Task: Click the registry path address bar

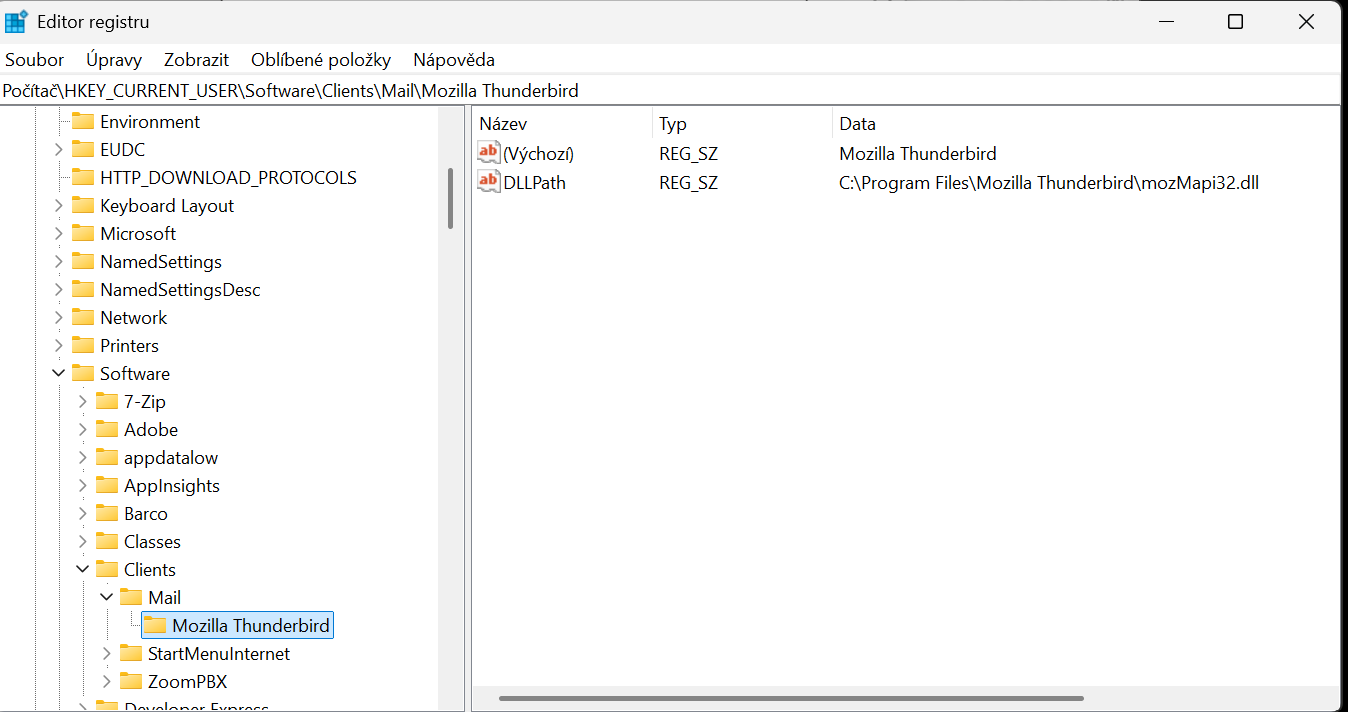Action: 670,91
